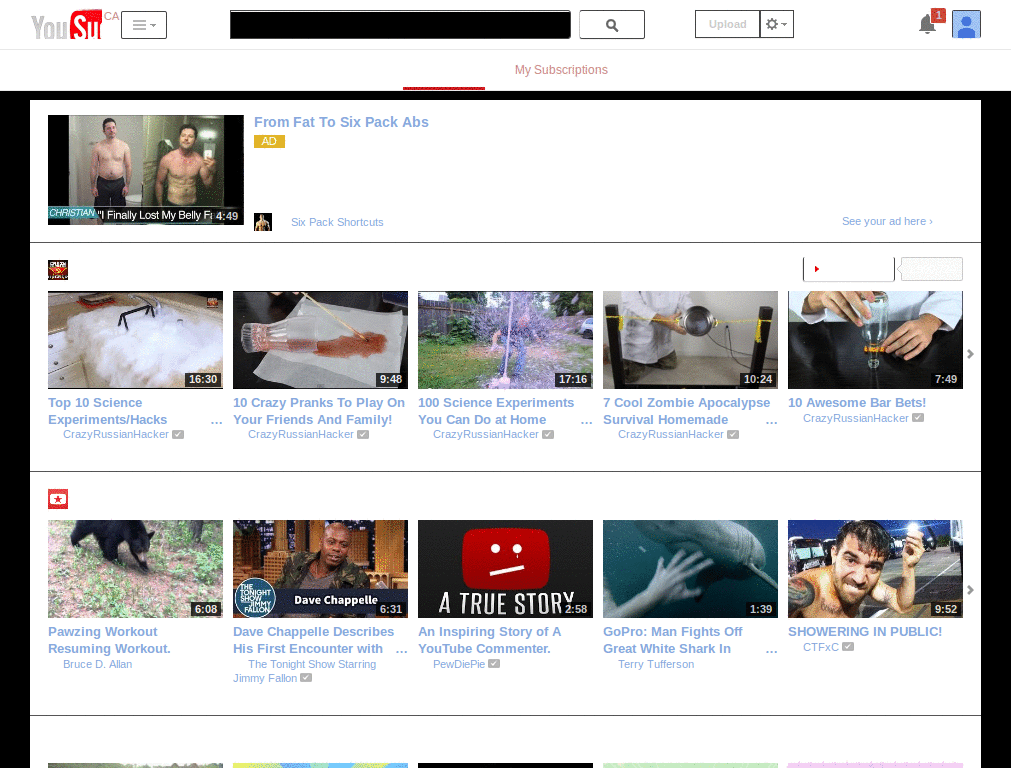Open the gear settings dropdown
The image size is (1024, 768).
(x=776, y=24)
